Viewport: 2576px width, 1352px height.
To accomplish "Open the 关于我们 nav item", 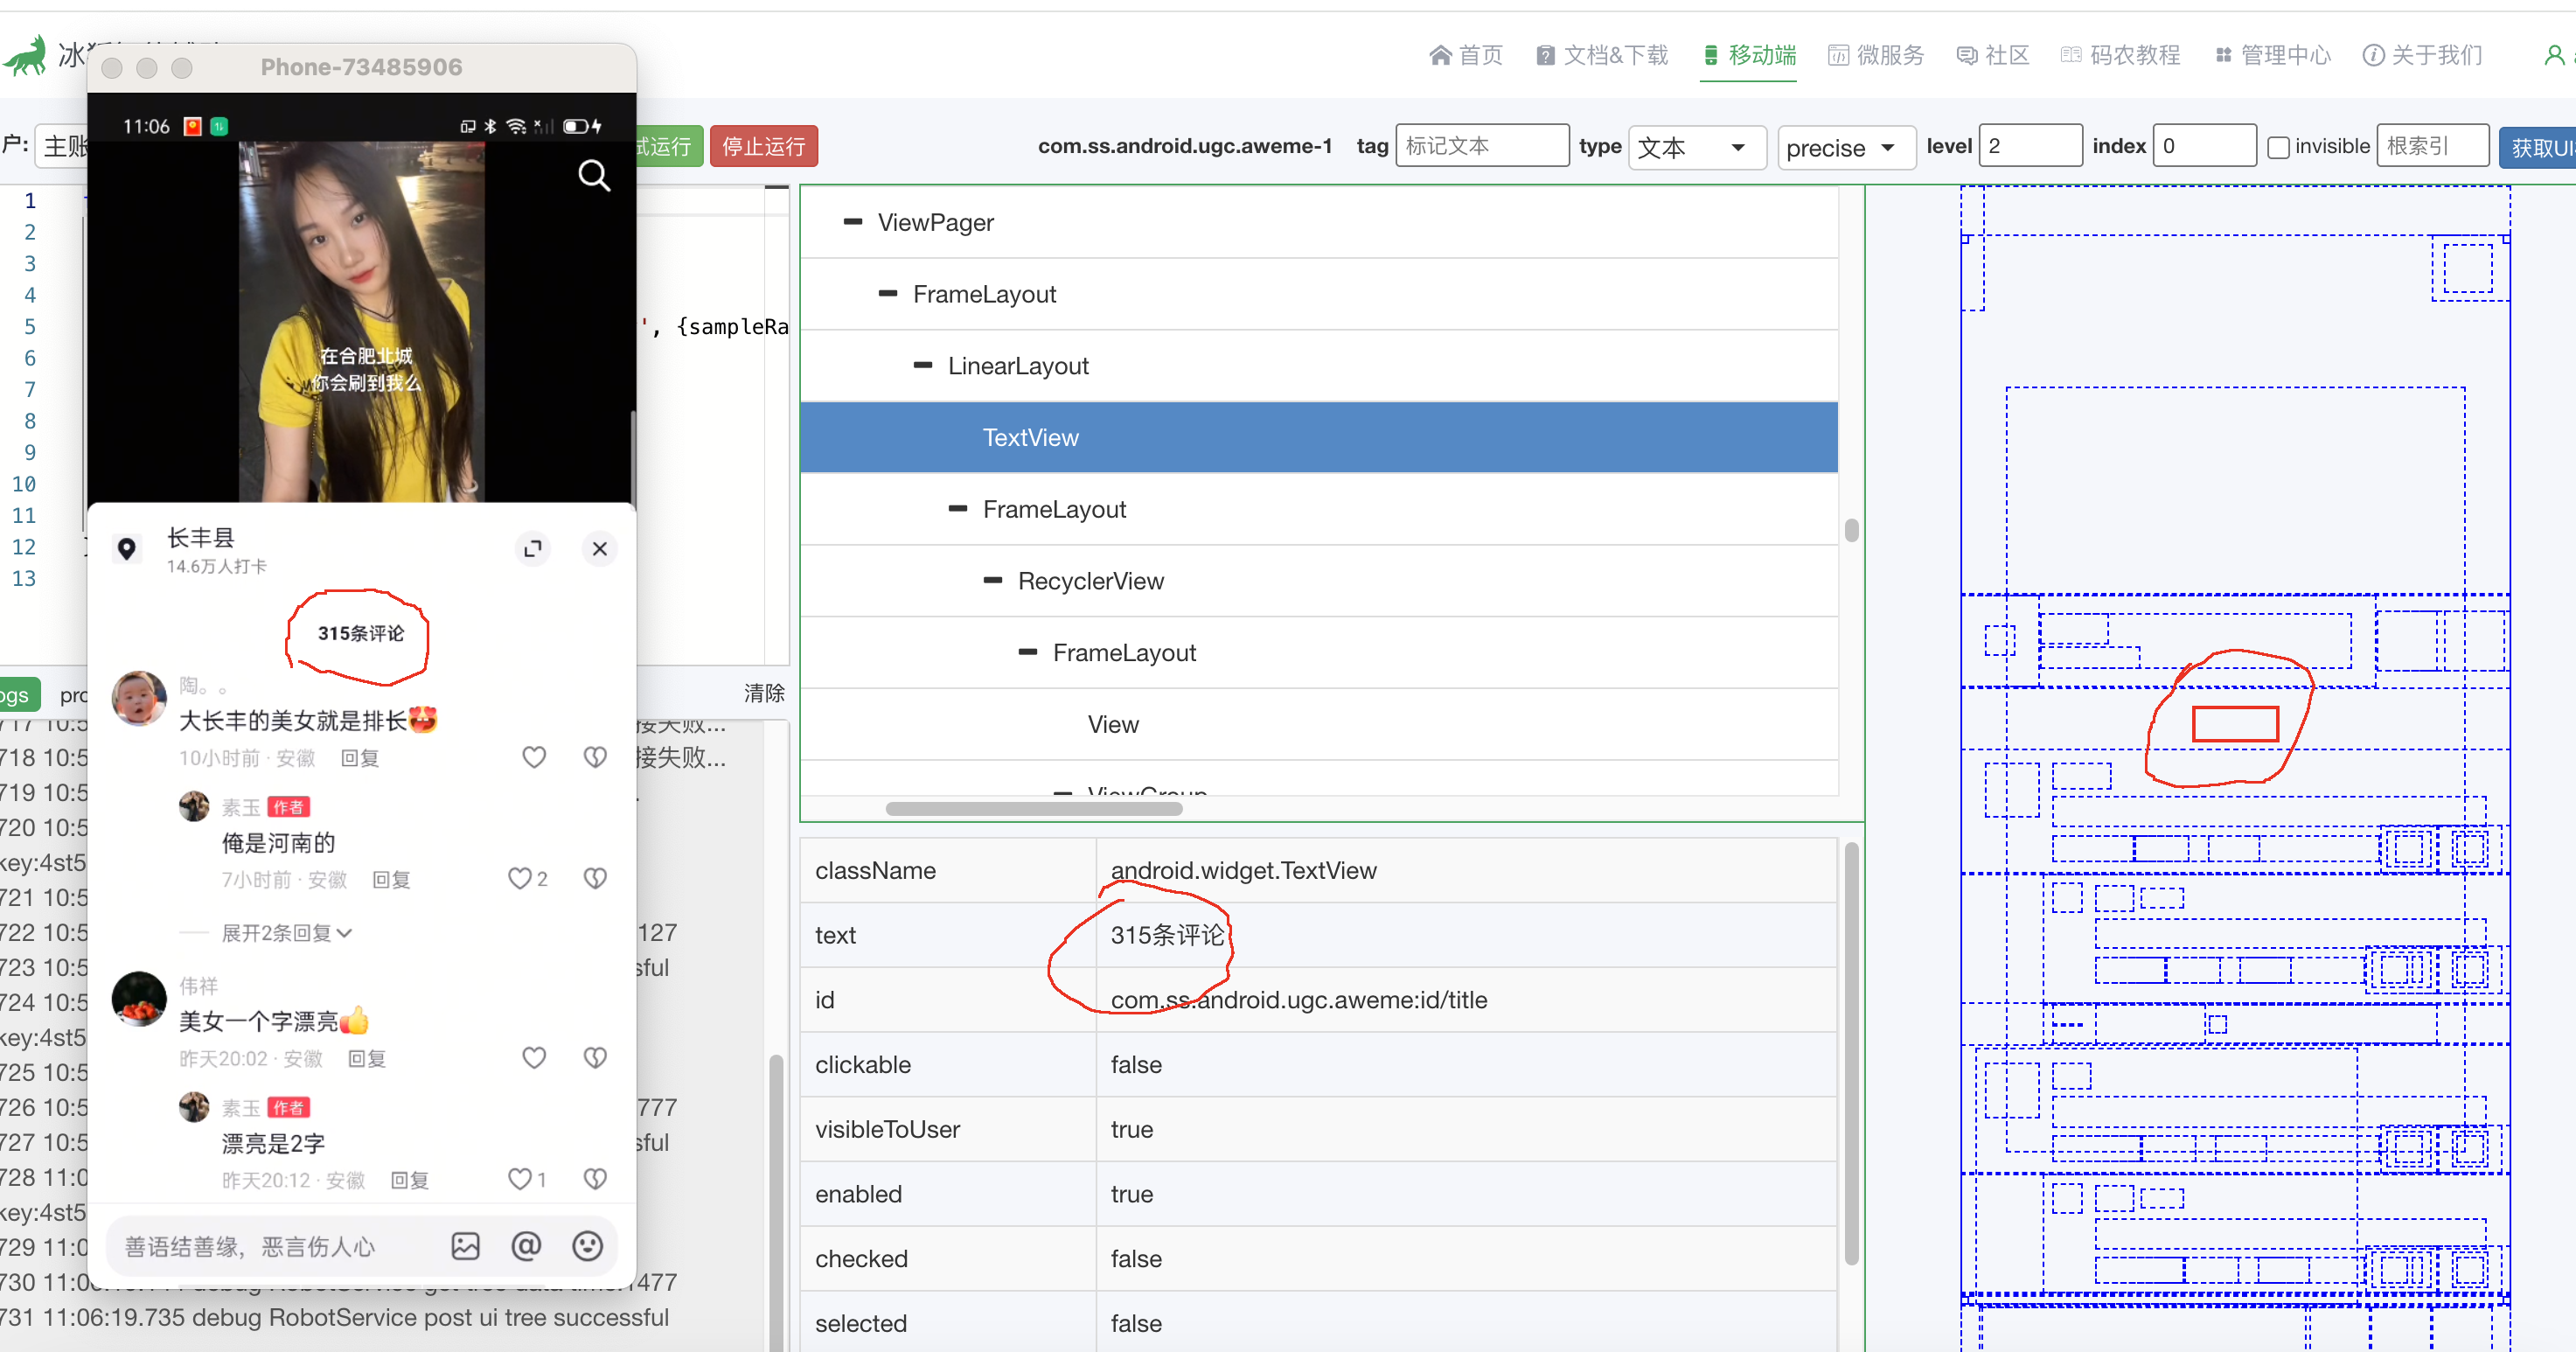I will point(2423,55).
